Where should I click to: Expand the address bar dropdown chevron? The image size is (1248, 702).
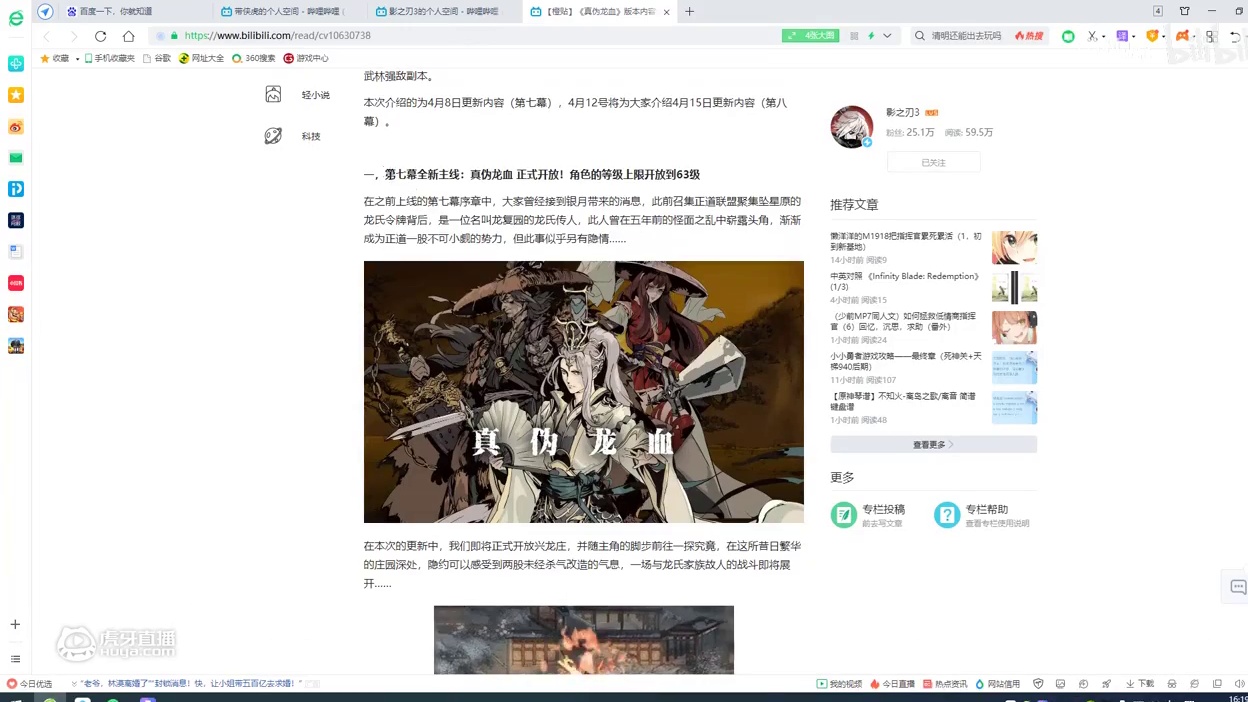[x=887, y=36]
